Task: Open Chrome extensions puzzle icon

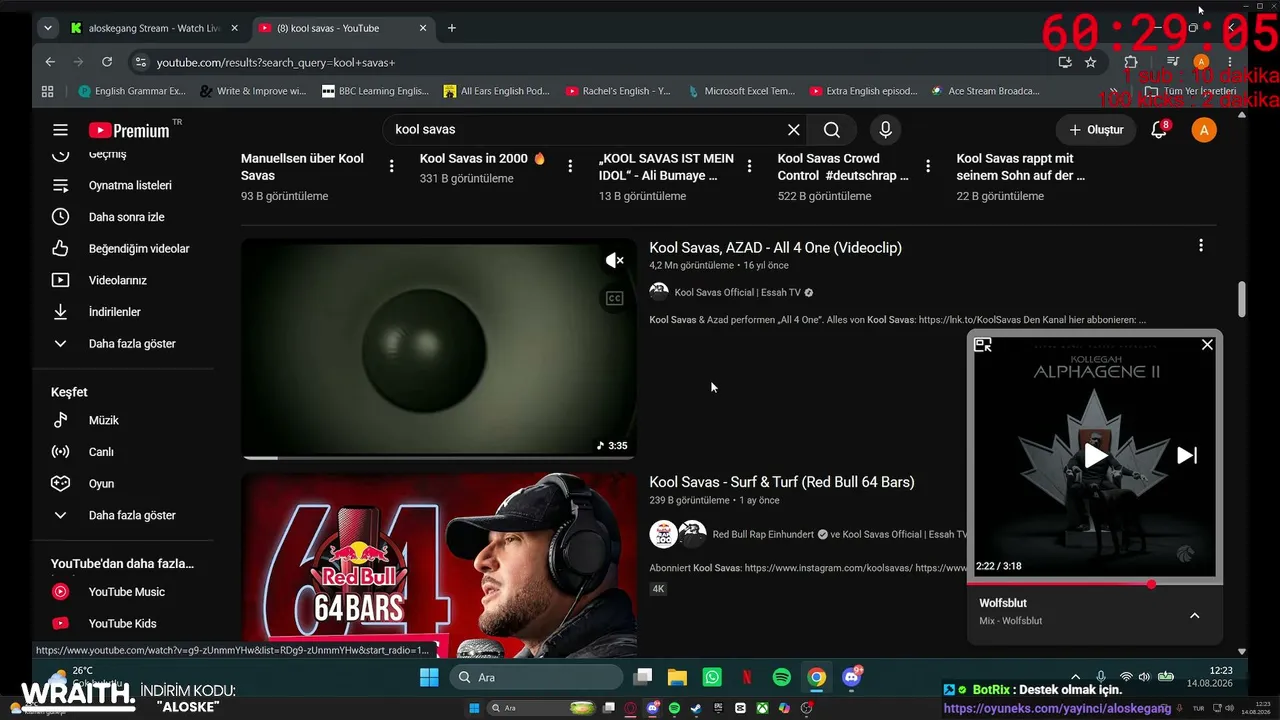Action: coord(1131,62)
